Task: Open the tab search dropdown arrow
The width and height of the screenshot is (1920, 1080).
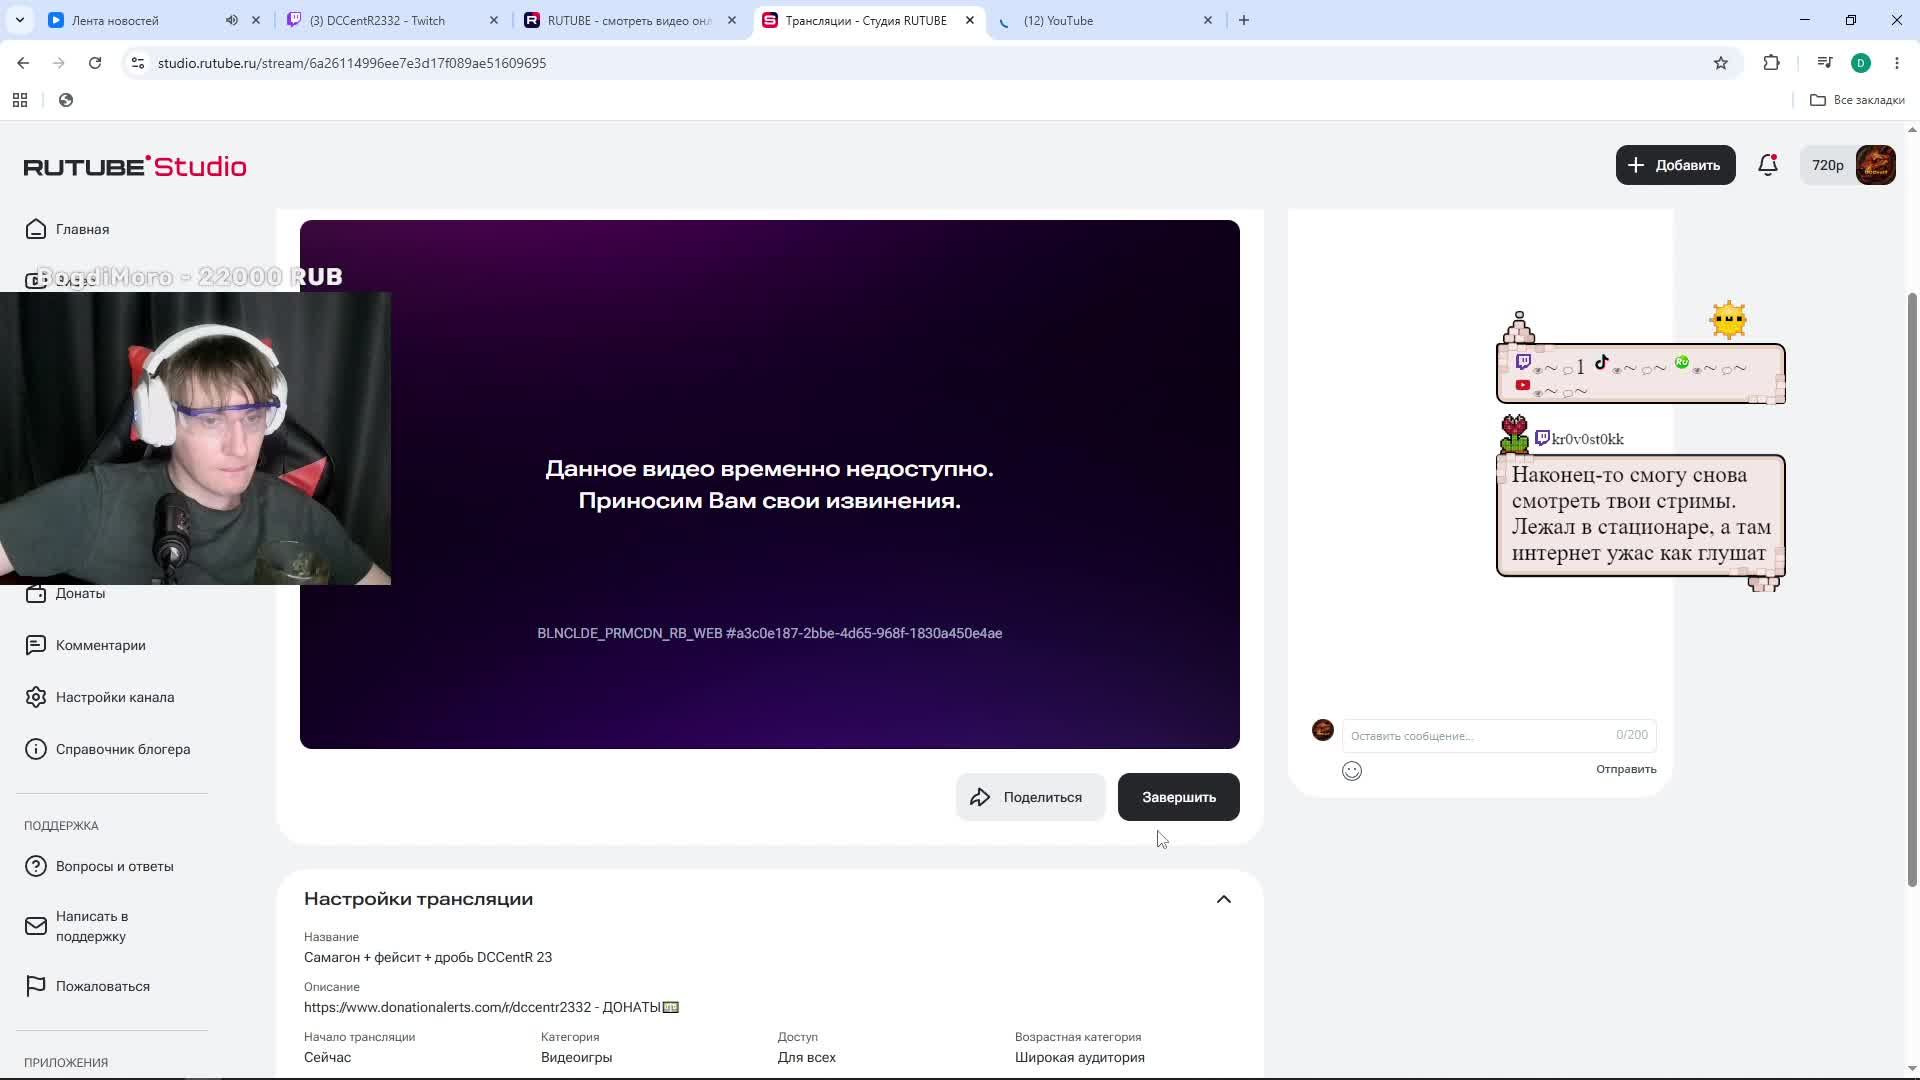Action: coord(20,20)
